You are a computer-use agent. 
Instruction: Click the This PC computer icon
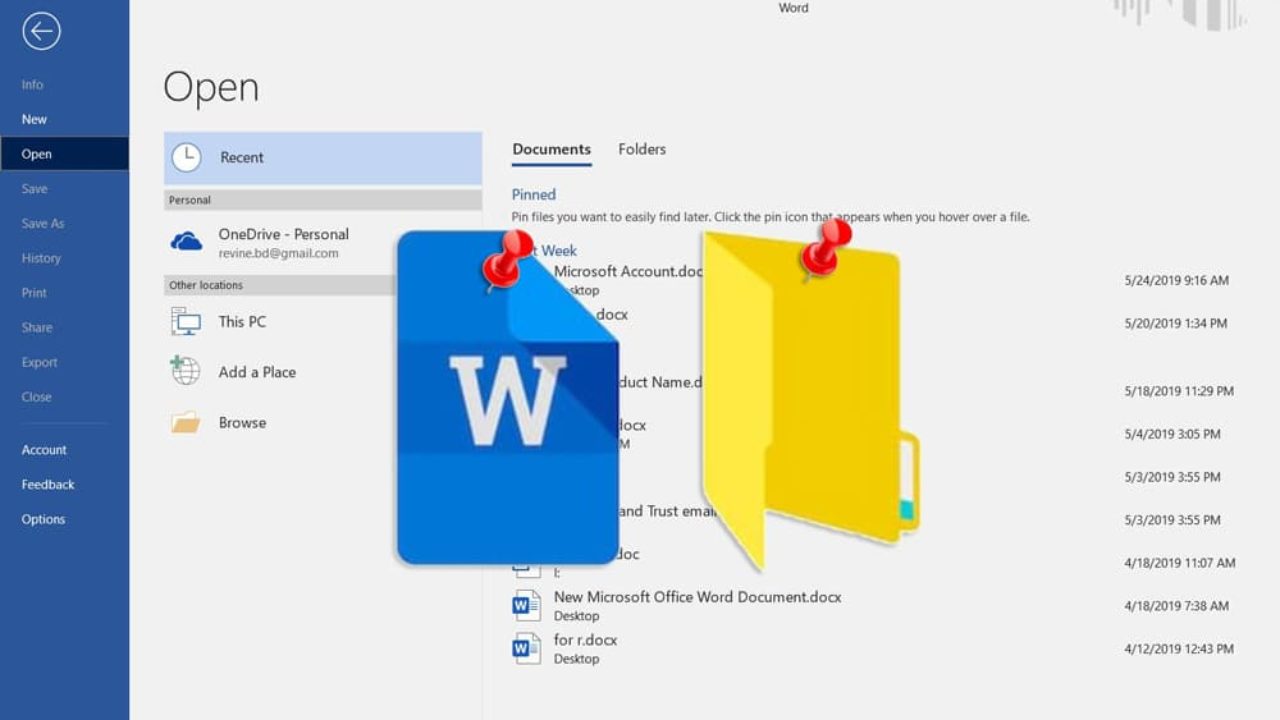[x=186, y=321]
